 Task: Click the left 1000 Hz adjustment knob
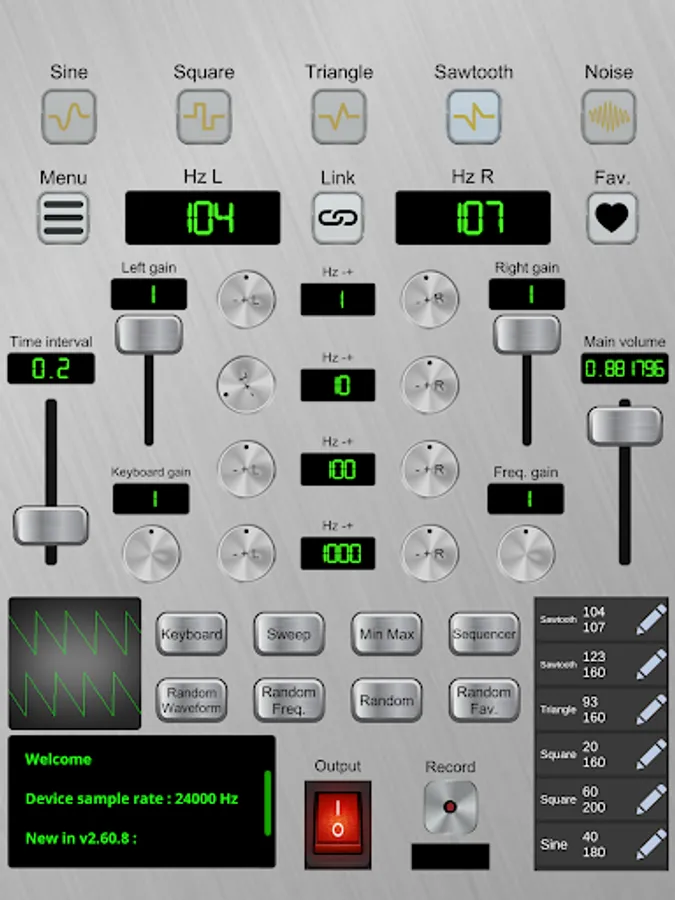[247, 553]
